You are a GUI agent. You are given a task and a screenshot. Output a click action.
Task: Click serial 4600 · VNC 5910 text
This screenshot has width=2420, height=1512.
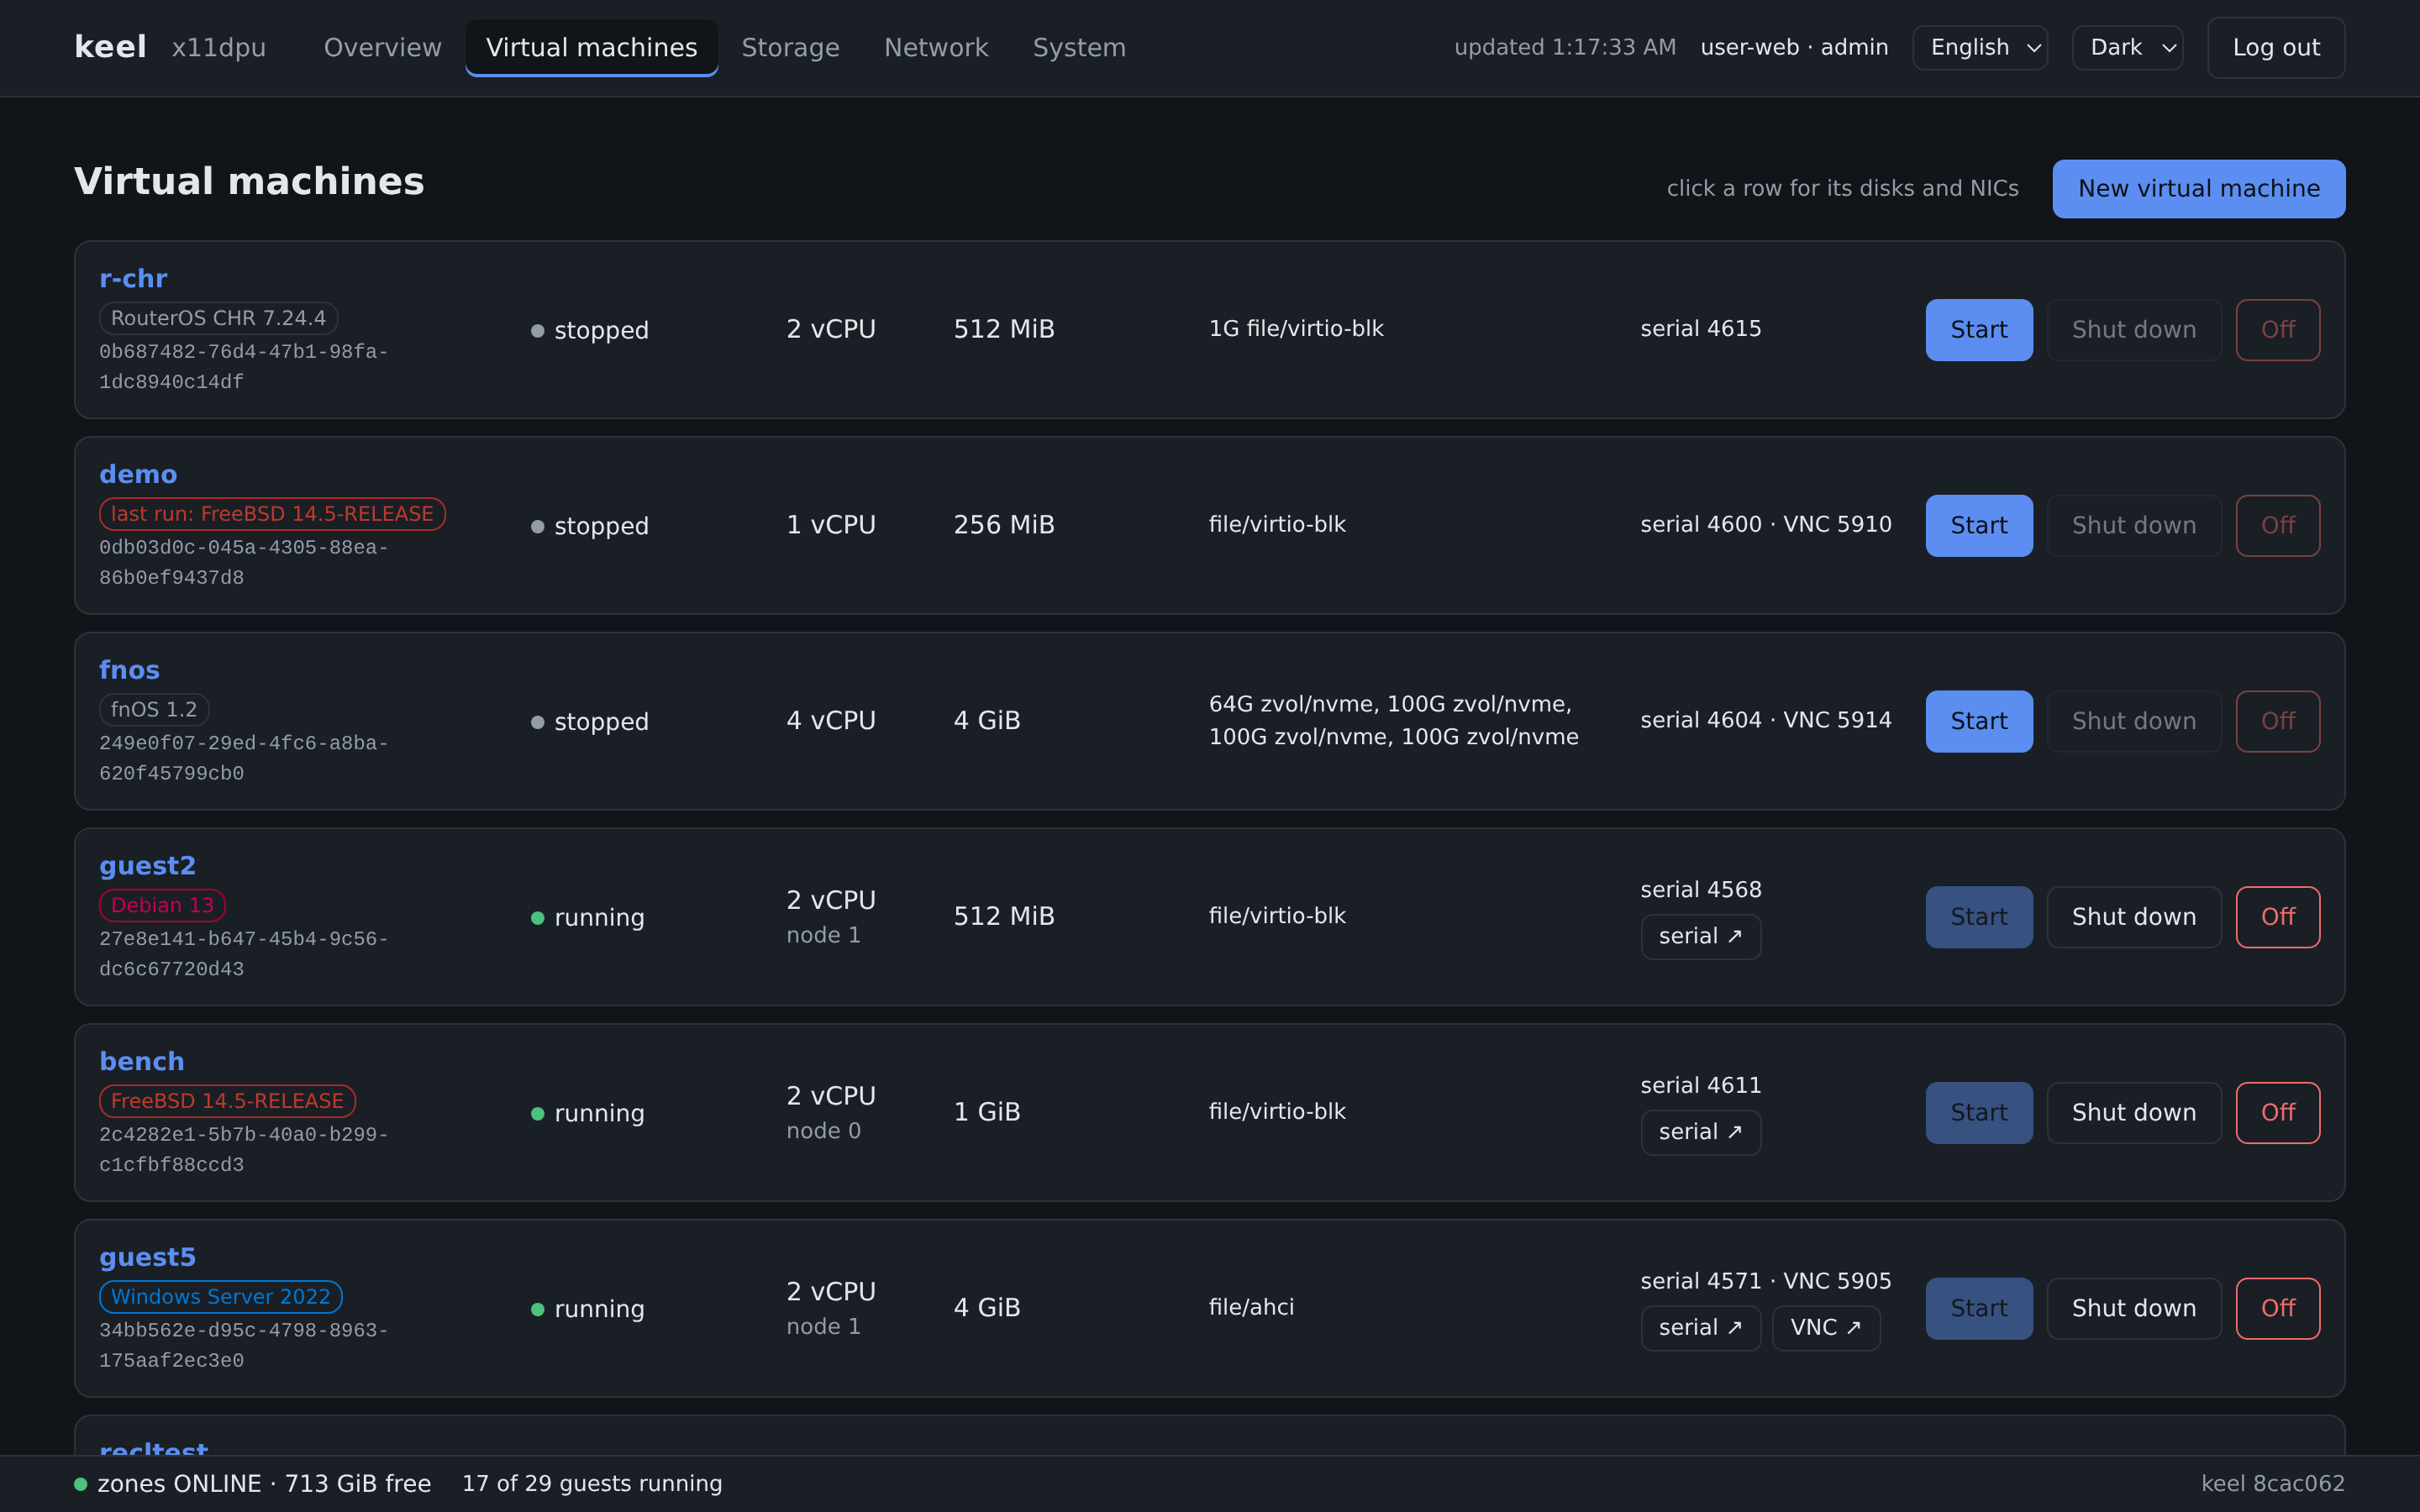1765,524
